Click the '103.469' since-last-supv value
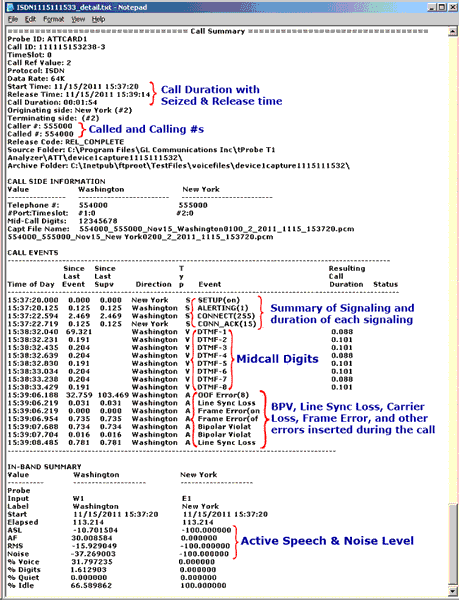 [113, 395]
